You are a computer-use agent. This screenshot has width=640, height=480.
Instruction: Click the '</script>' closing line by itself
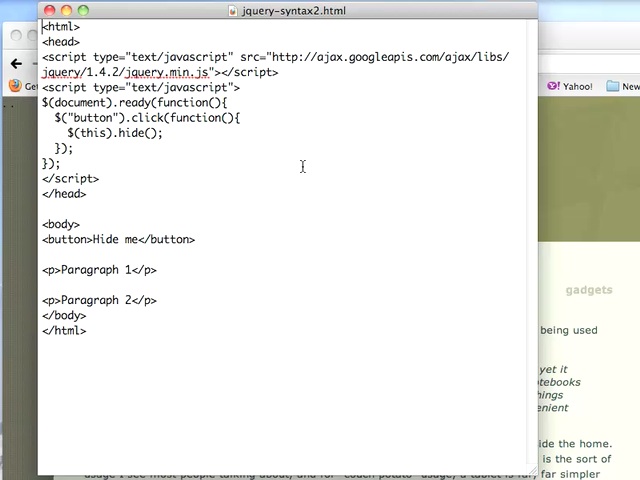[70, 179]
